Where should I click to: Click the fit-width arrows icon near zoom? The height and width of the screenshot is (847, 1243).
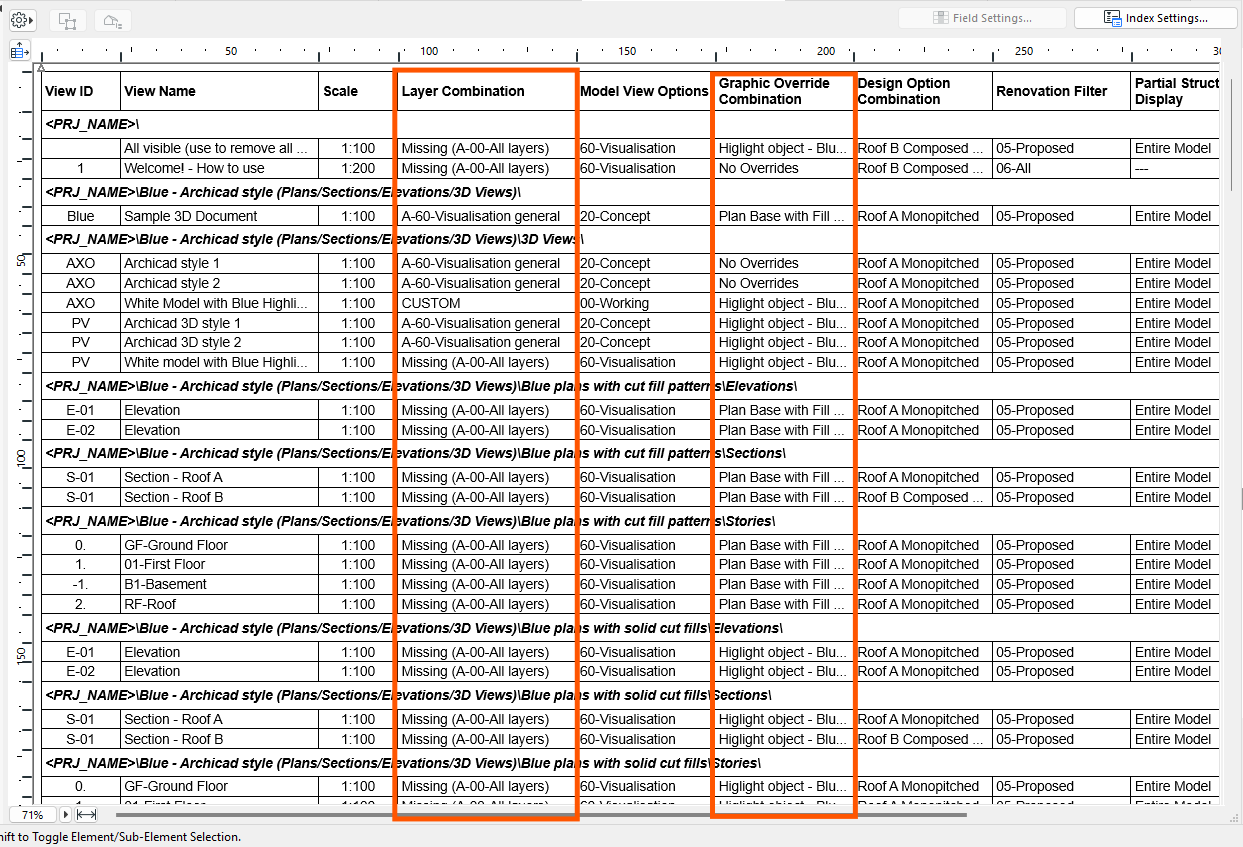point(87,815)
